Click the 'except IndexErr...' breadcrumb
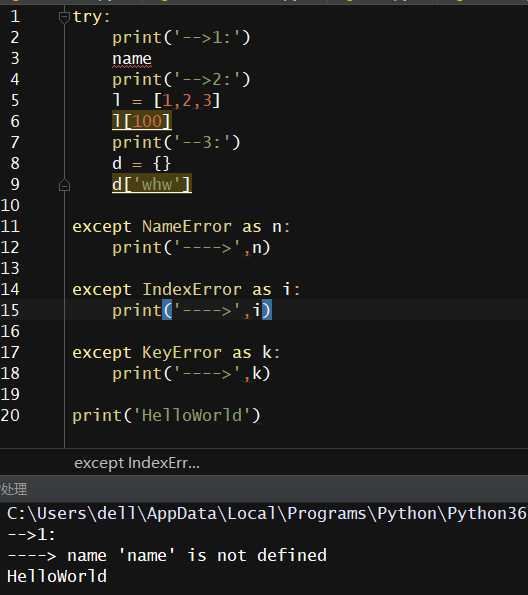528x595 pixels. coord(137,463)
